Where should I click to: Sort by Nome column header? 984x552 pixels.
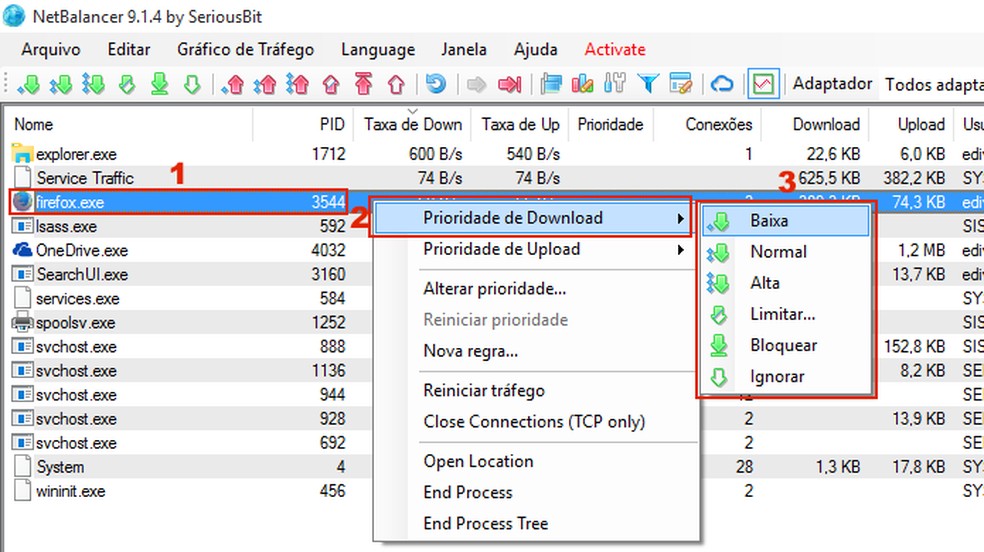pos(129,124)
